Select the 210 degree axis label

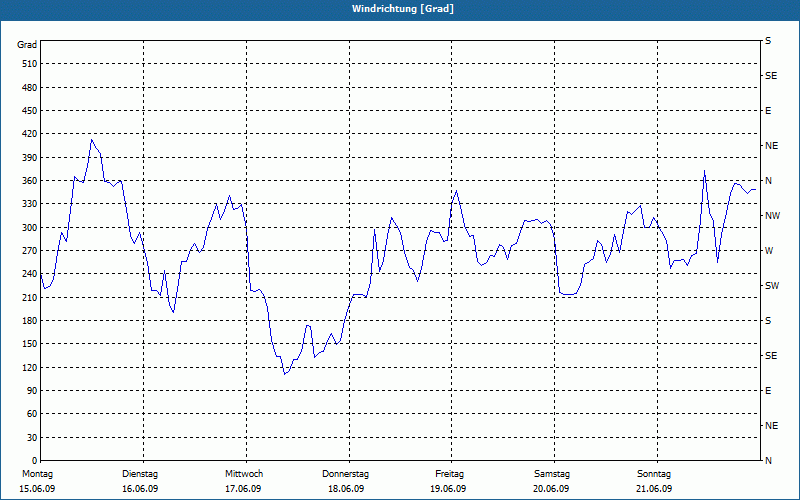tap(29, 297)
